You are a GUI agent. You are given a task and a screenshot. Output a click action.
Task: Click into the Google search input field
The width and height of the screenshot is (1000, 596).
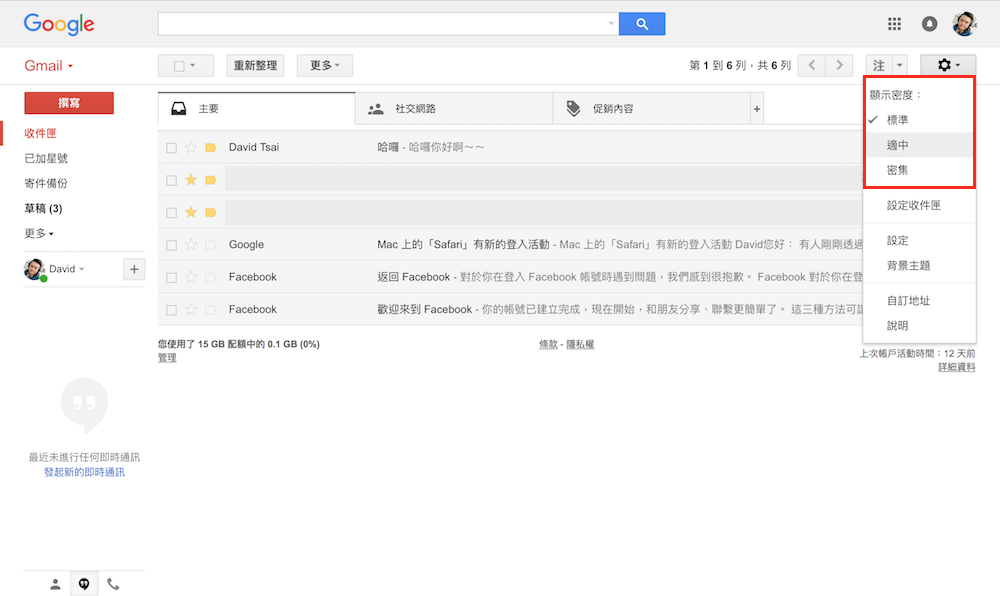click(385, 24)
